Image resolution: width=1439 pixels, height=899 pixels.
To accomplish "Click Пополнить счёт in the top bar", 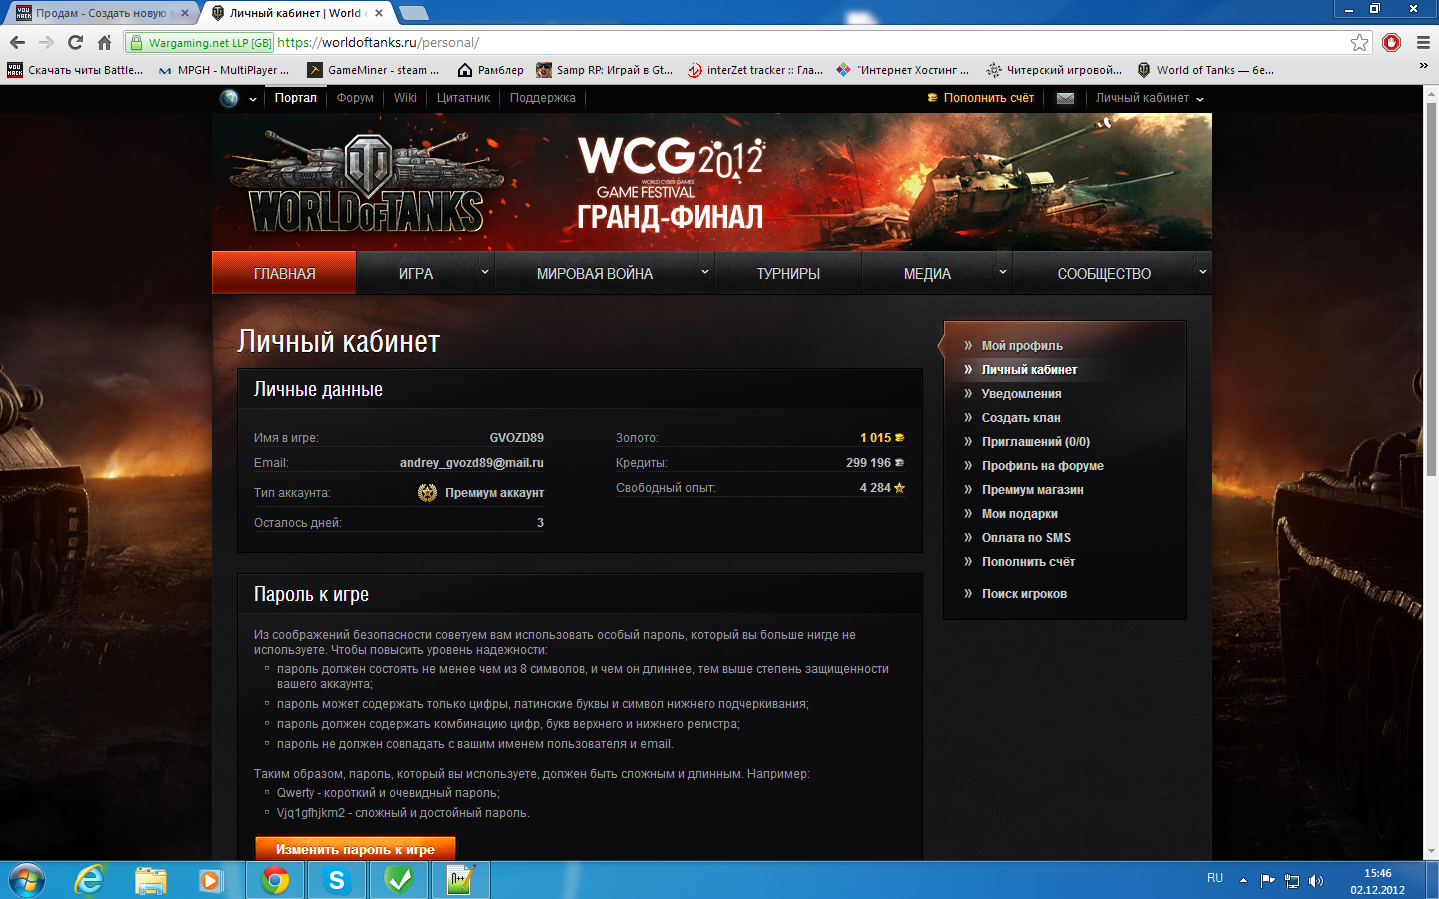I will click(x=981, y=98).
